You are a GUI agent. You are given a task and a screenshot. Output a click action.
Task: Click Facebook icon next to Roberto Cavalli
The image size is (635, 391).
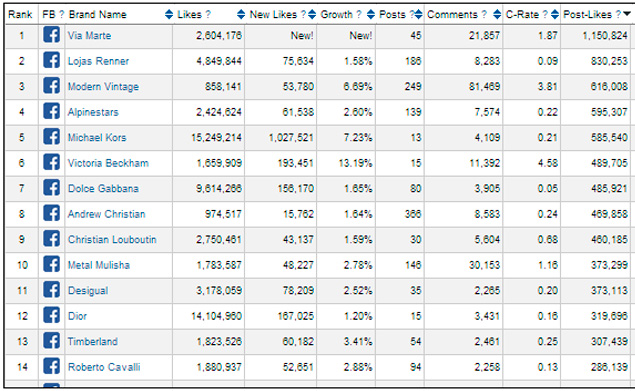[51, 367]
